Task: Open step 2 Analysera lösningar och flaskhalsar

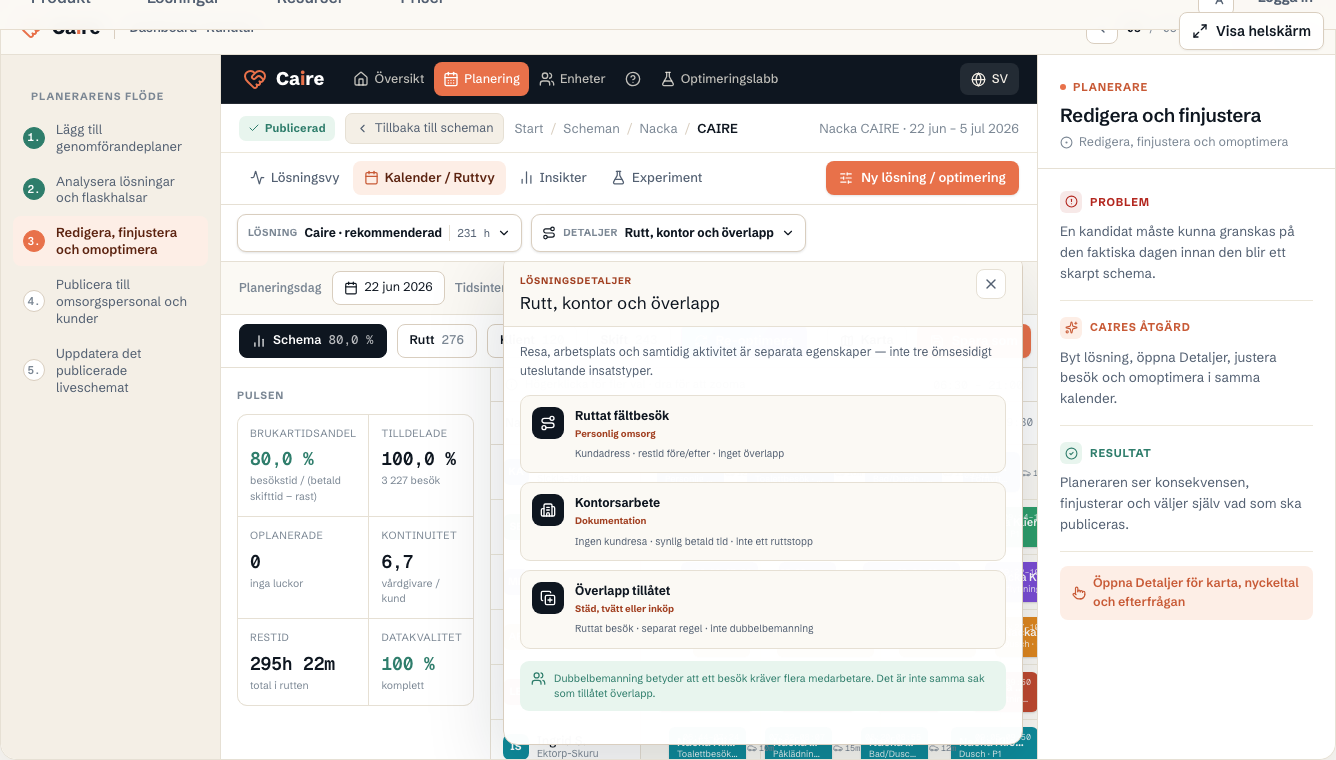Action: click(110, 189)
